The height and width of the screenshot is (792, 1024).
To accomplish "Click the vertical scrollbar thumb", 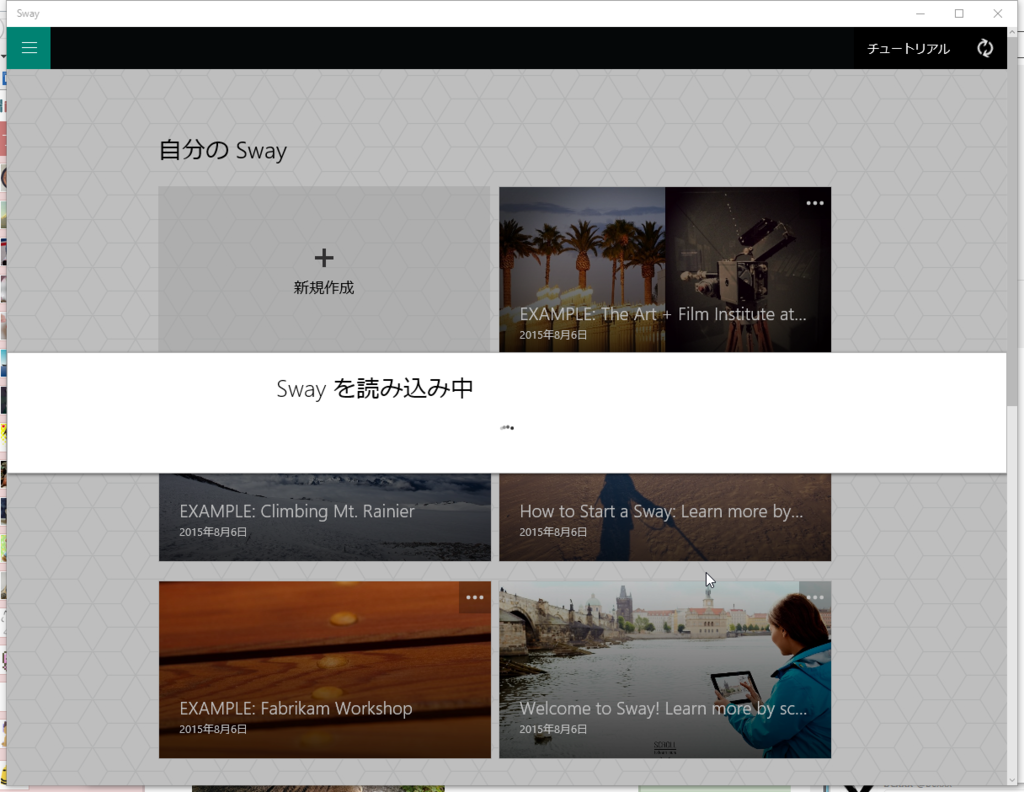I will 1012,219.
